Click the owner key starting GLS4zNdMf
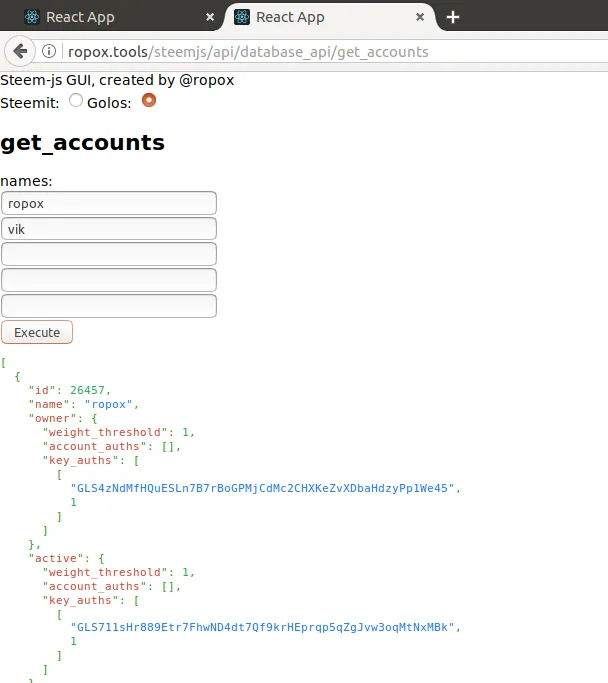The width and height of the screenshot is (608, 683). click(x=263, y=488)
